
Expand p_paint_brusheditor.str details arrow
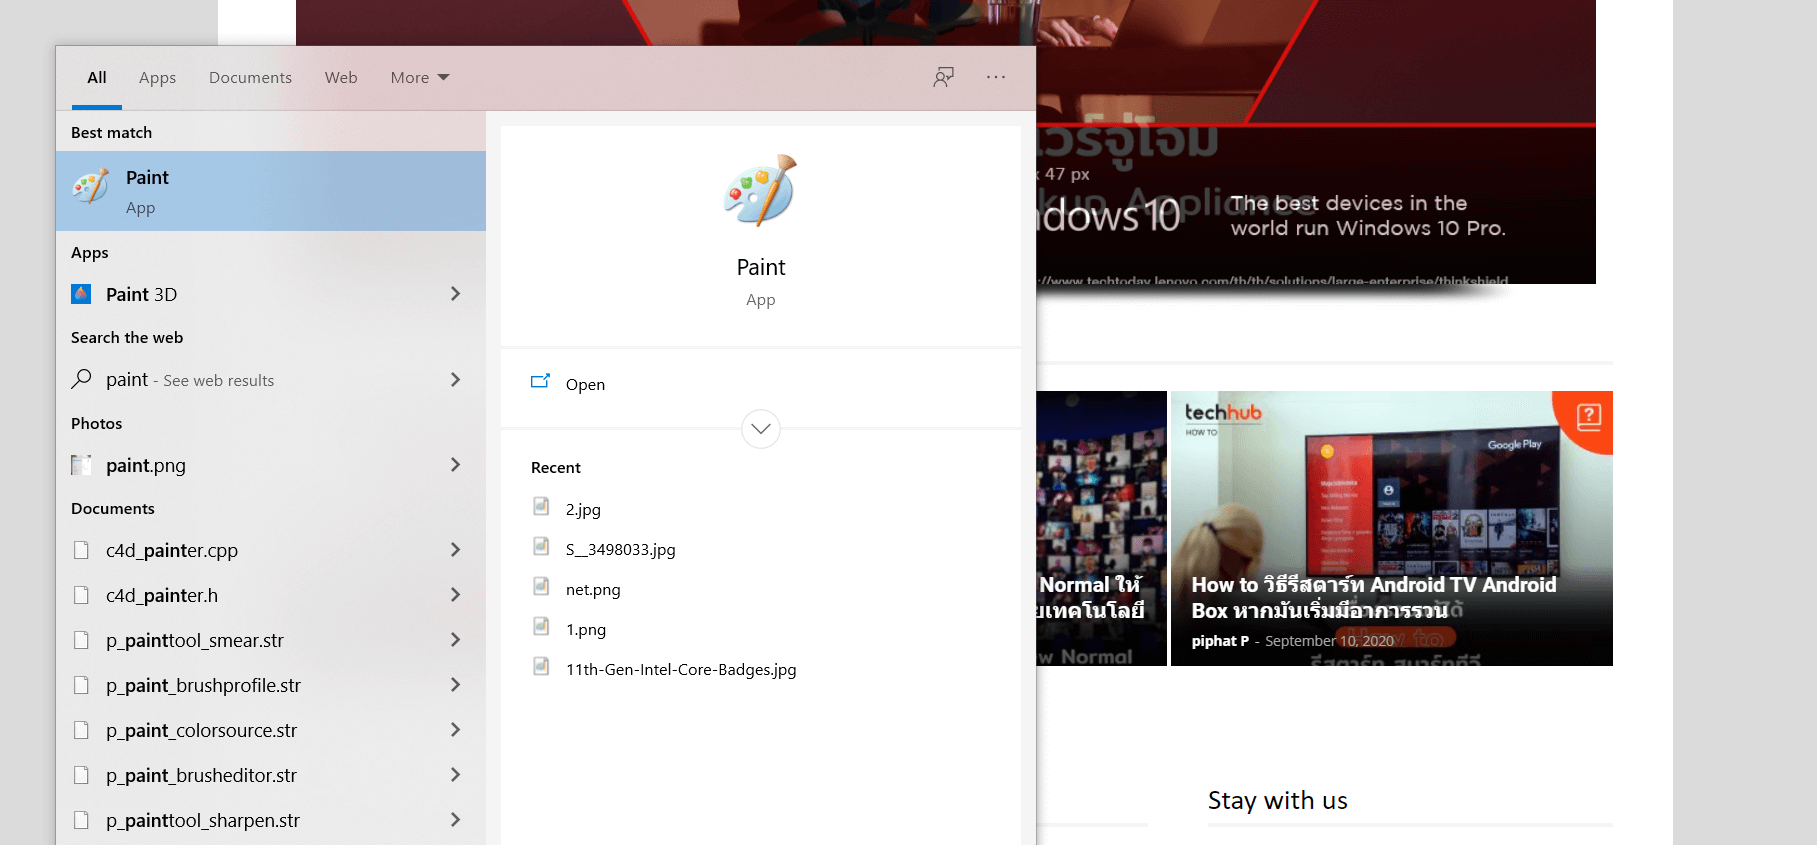tap(455, 775)
